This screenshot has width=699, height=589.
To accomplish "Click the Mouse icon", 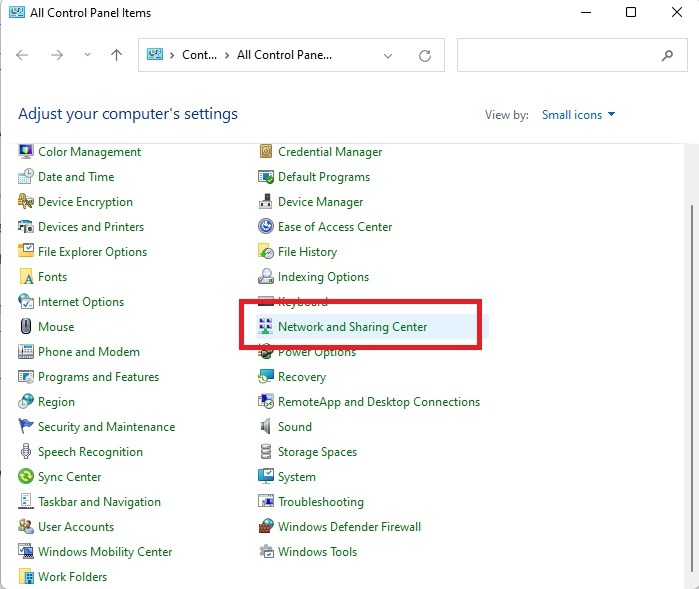I will pos(26,326).
